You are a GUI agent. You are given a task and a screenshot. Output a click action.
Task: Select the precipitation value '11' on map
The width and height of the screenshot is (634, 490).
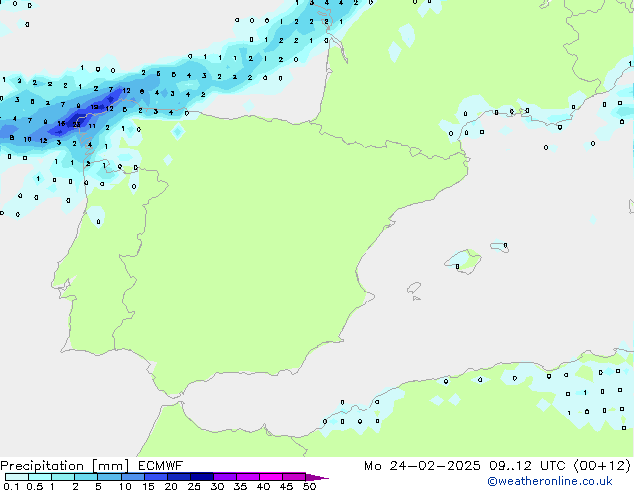pyautogui.click(x=92, y=126)
